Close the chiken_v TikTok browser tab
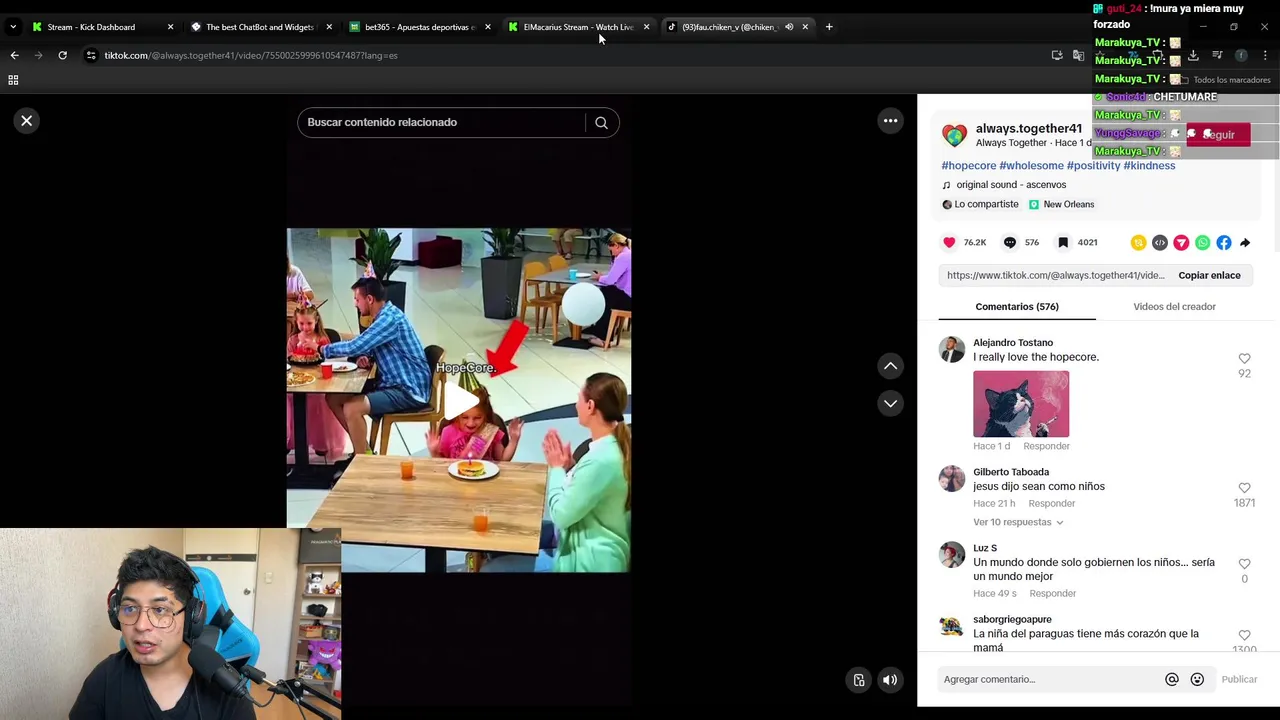This screenshot has height=720, width=1280. click(x=805, y=27)
